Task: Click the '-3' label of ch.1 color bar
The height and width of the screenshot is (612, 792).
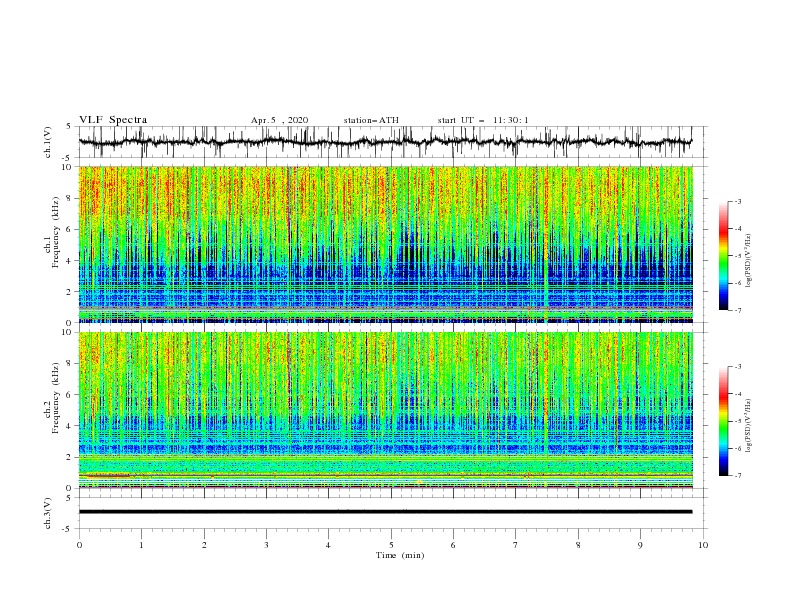Action: [738, 201]
